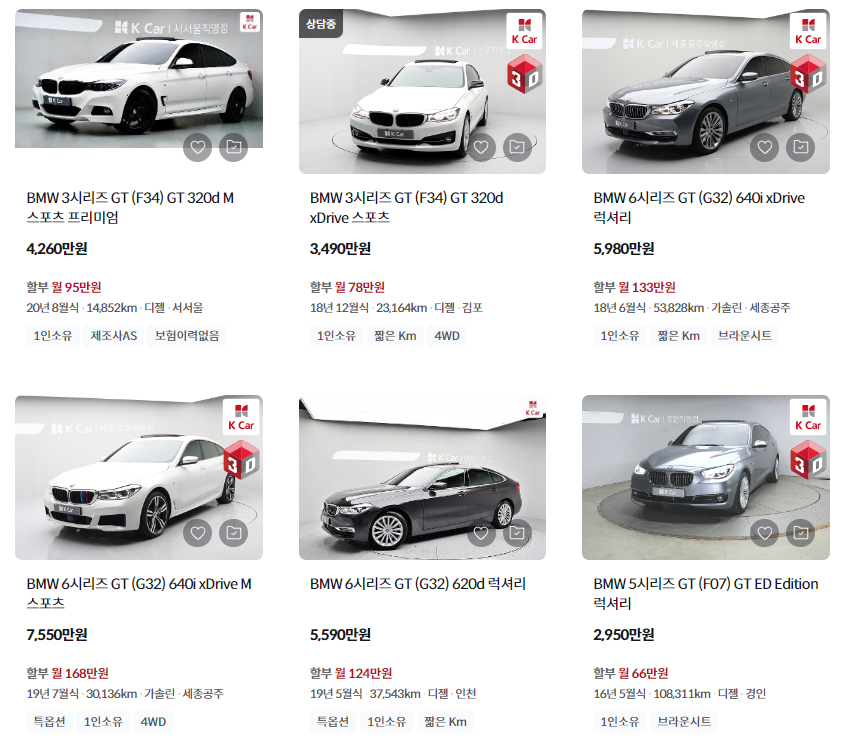The width and height of the screenshot is (843, 741).
Task: Favorite the BMW 3시리즈 GT 320d M 스포츠 프리미엄 car
Action: (x=197, y=147)
